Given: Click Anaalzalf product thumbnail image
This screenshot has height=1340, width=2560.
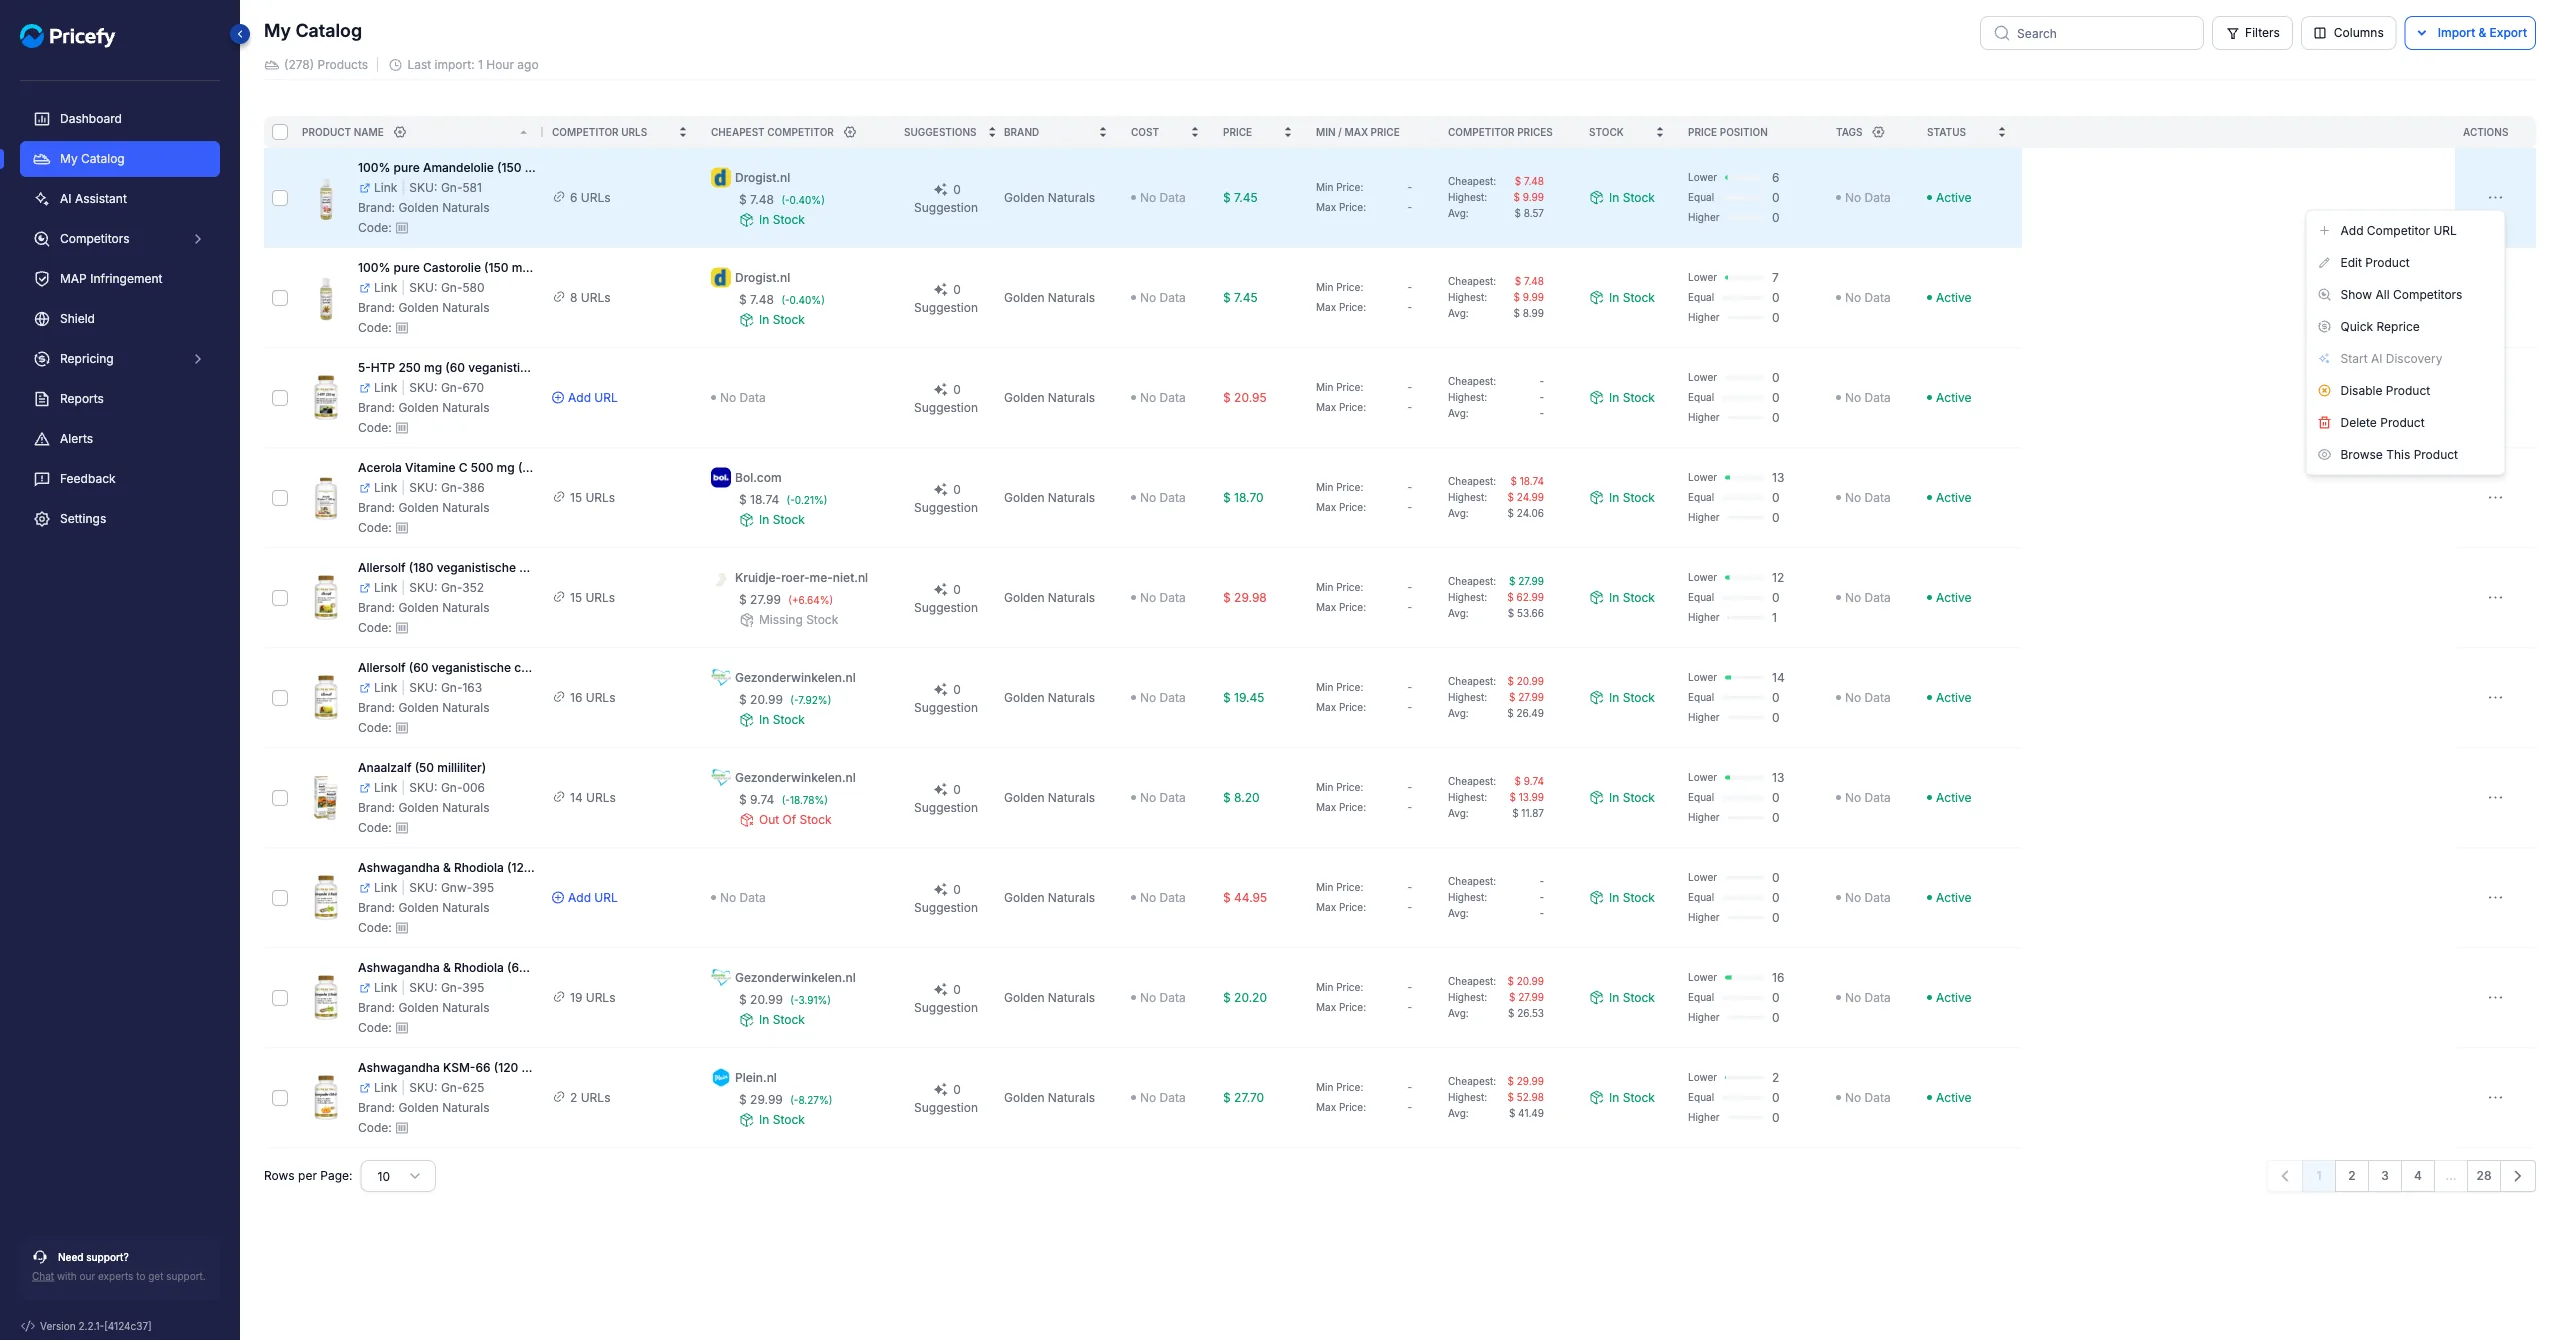Looking at the screenshot, I should [326, 798].
